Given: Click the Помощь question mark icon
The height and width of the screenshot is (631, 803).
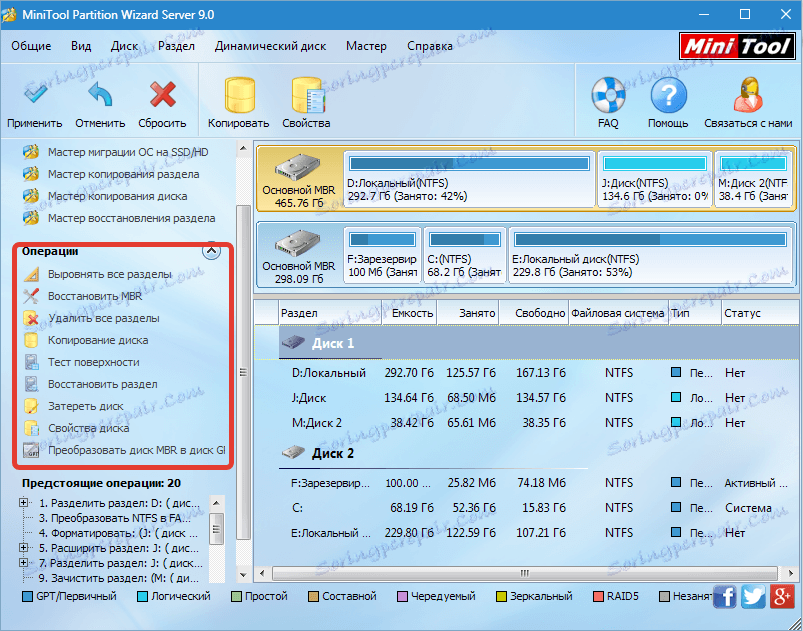Looking at the screenshot, I should [668, 95].
